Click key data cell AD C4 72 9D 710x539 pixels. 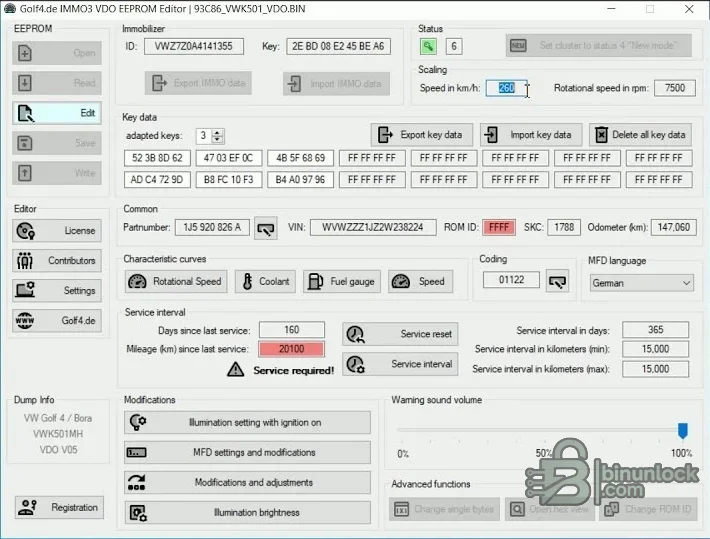pos(157,180)
